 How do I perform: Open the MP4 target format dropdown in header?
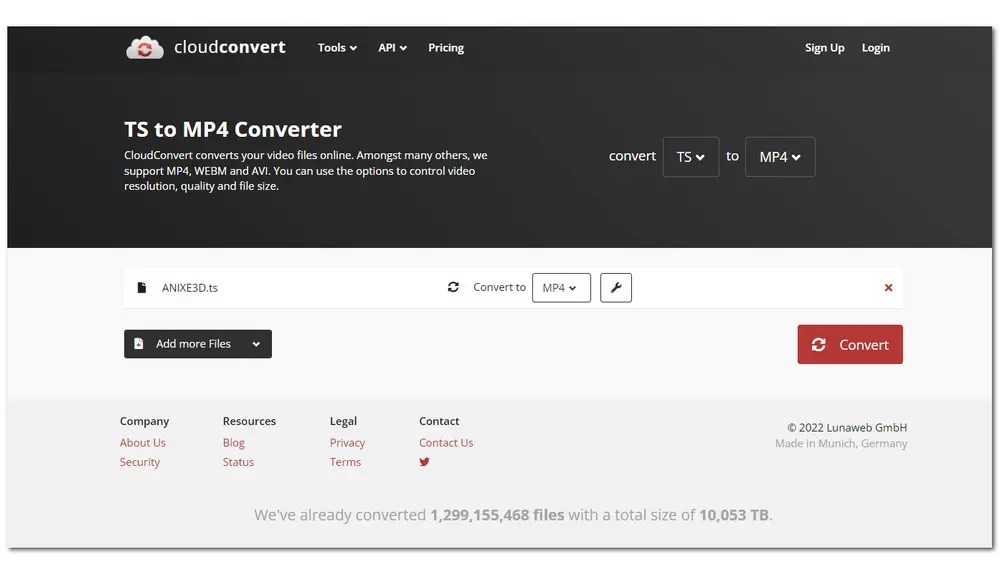point(779,157)
